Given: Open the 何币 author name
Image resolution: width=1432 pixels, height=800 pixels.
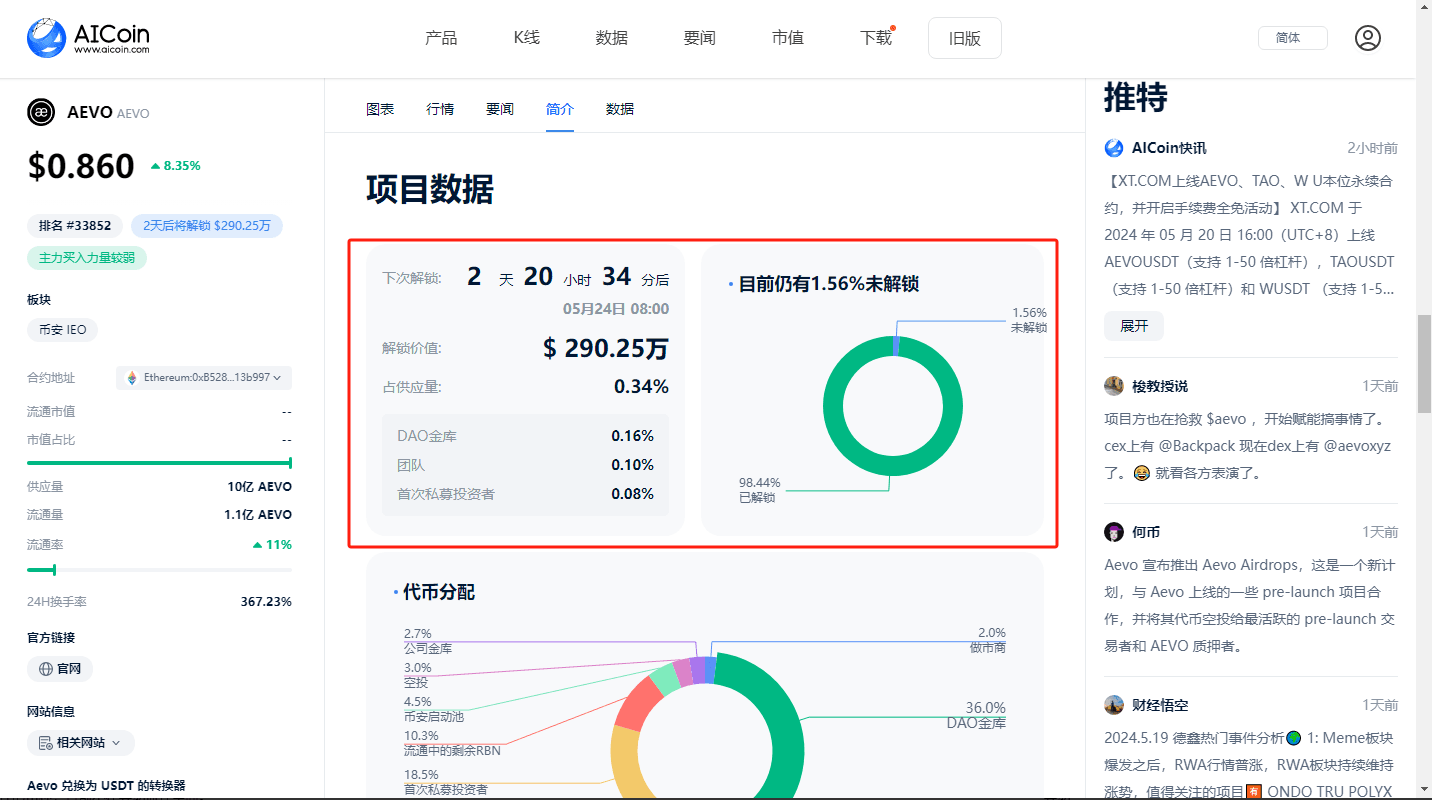Looking at the screenshot, I should tap(1146, 532).
